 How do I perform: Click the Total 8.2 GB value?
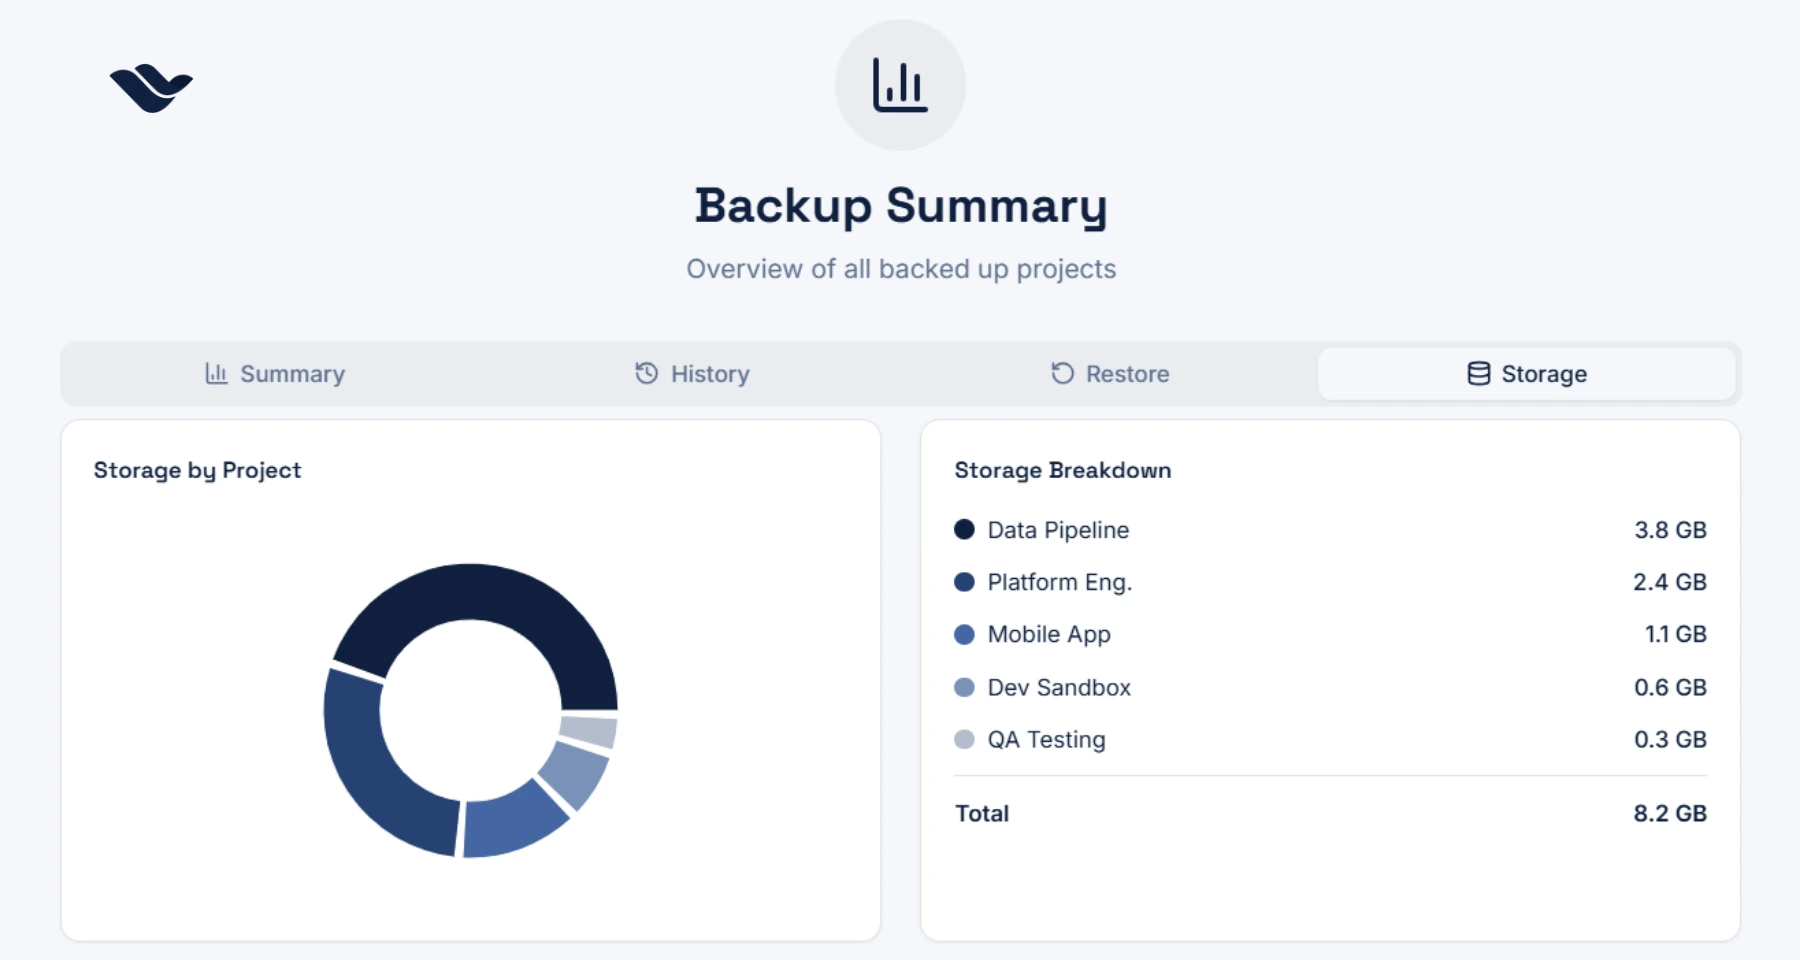click(x=1669, y=813)
